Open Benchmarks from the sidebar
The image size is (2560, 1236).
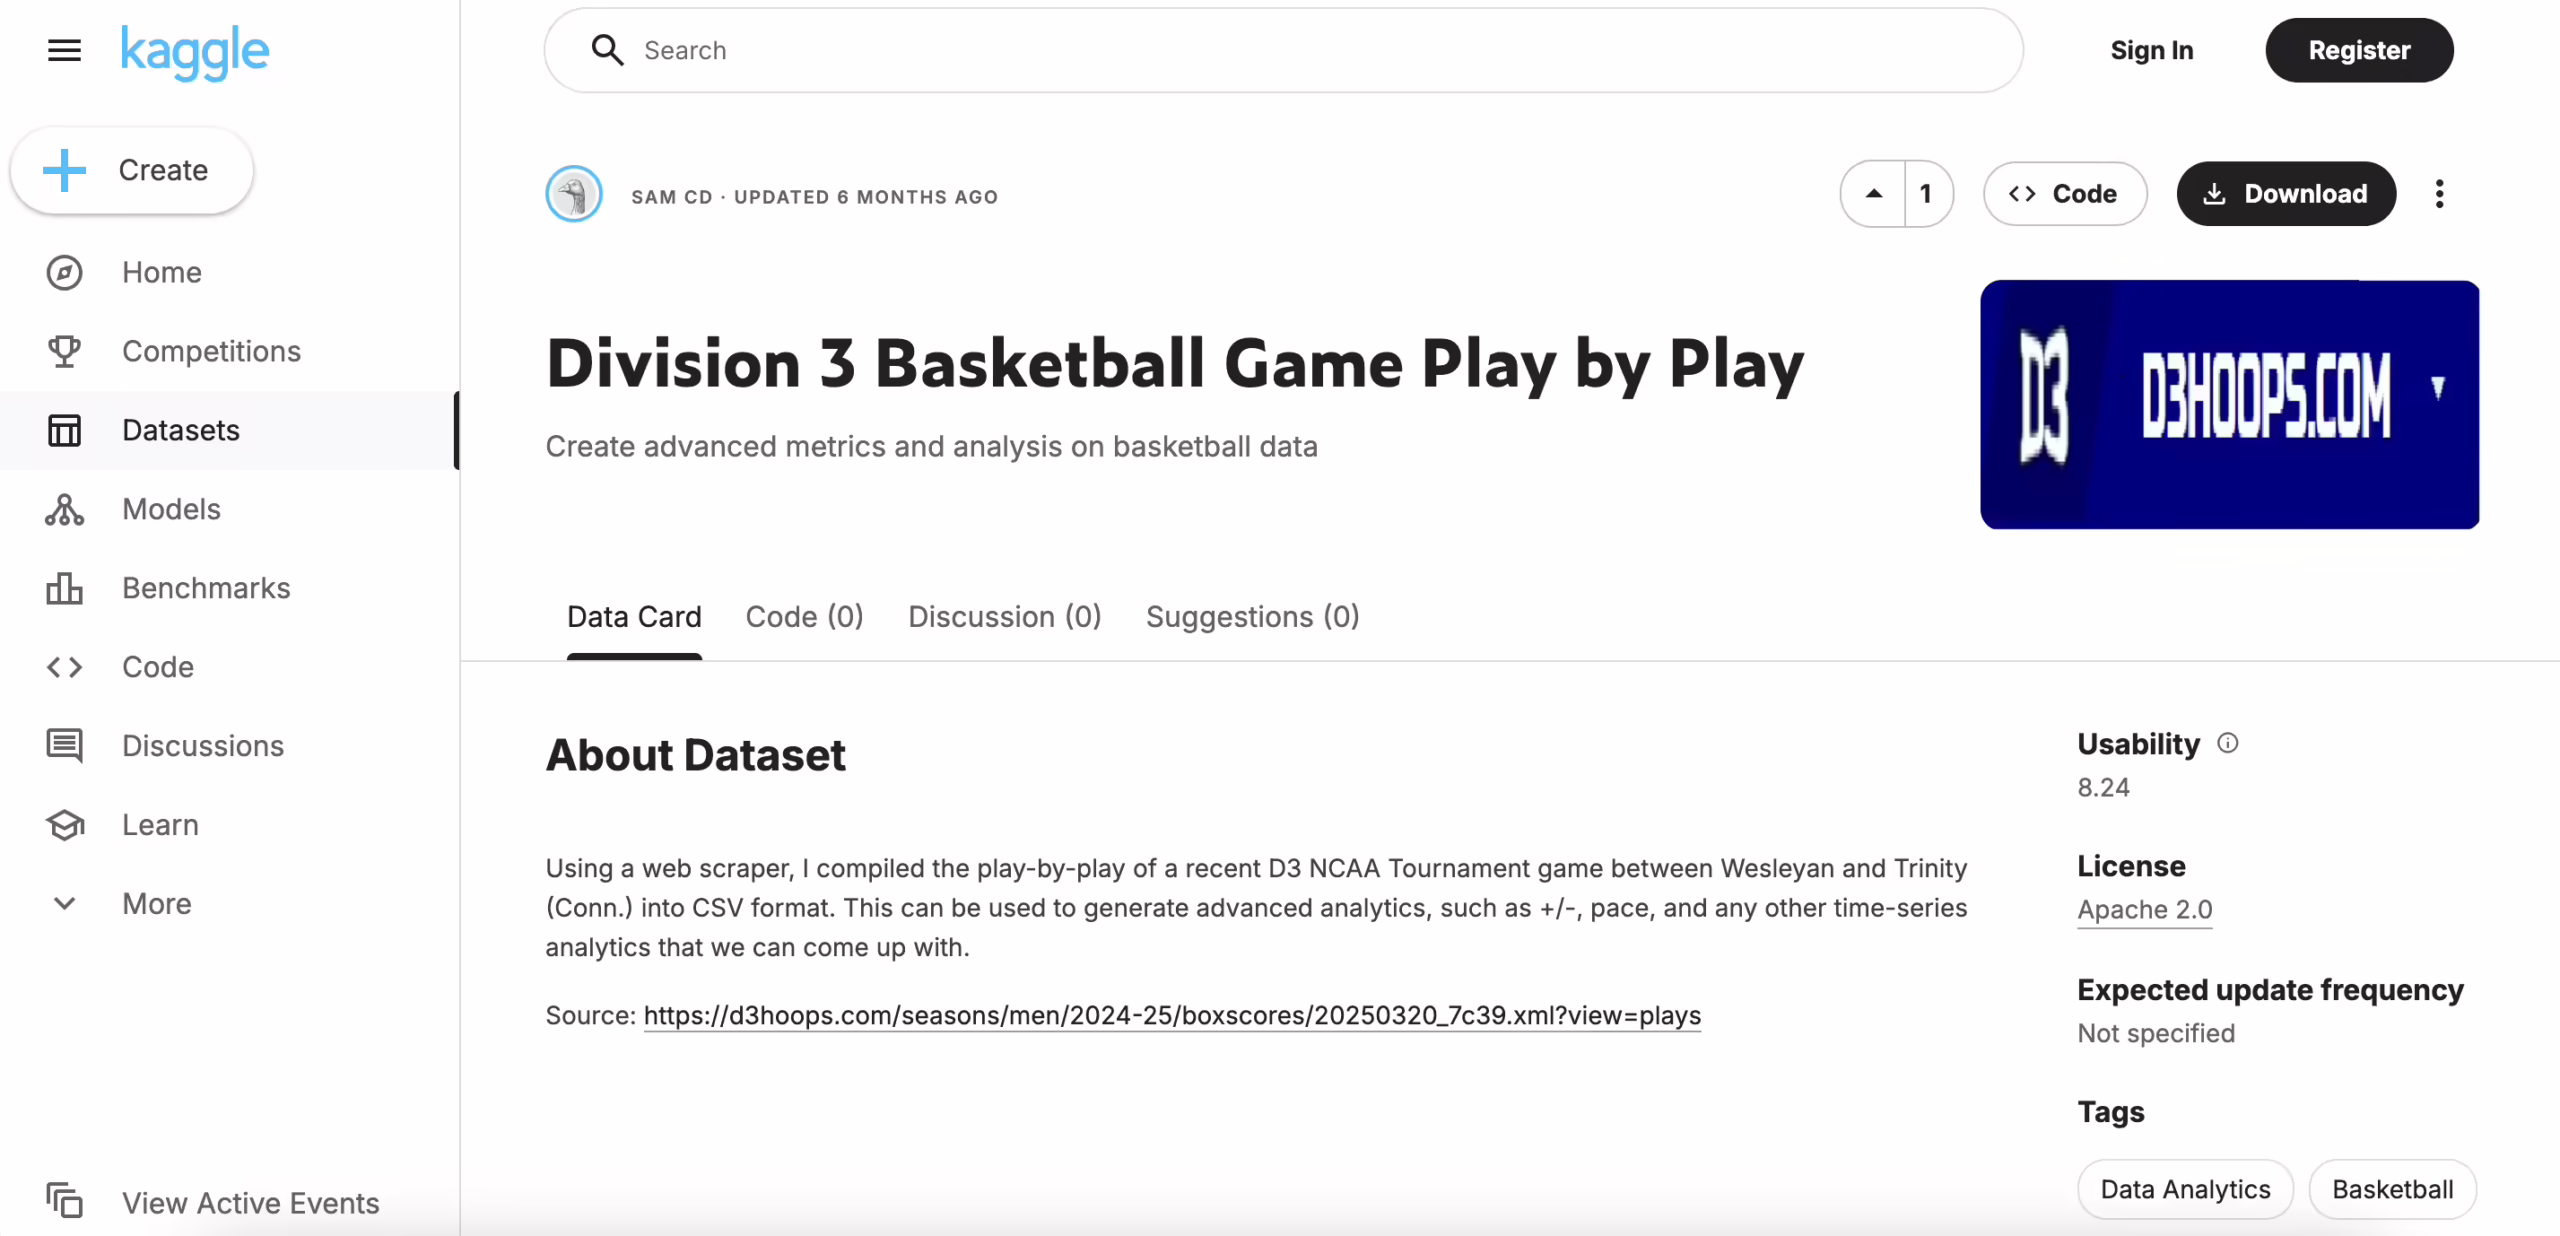pyautogui.click(x=206, y=588)
